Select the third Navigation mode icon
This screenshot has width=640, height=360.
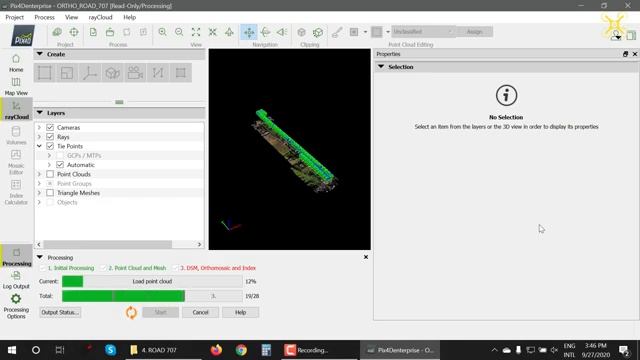pos(282,32)
